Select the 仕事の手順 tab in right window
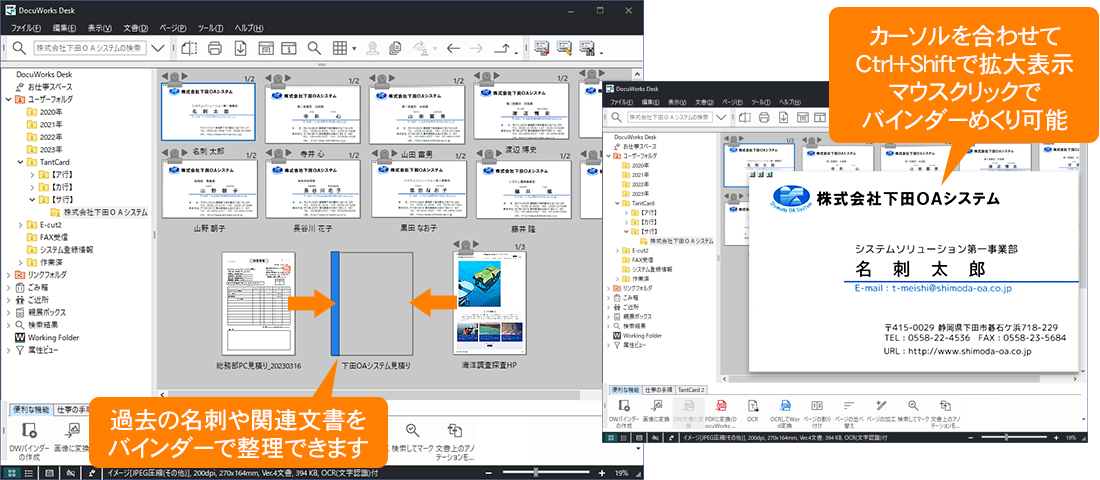This screenshot has width=1100, height=480. coord(659,389)
